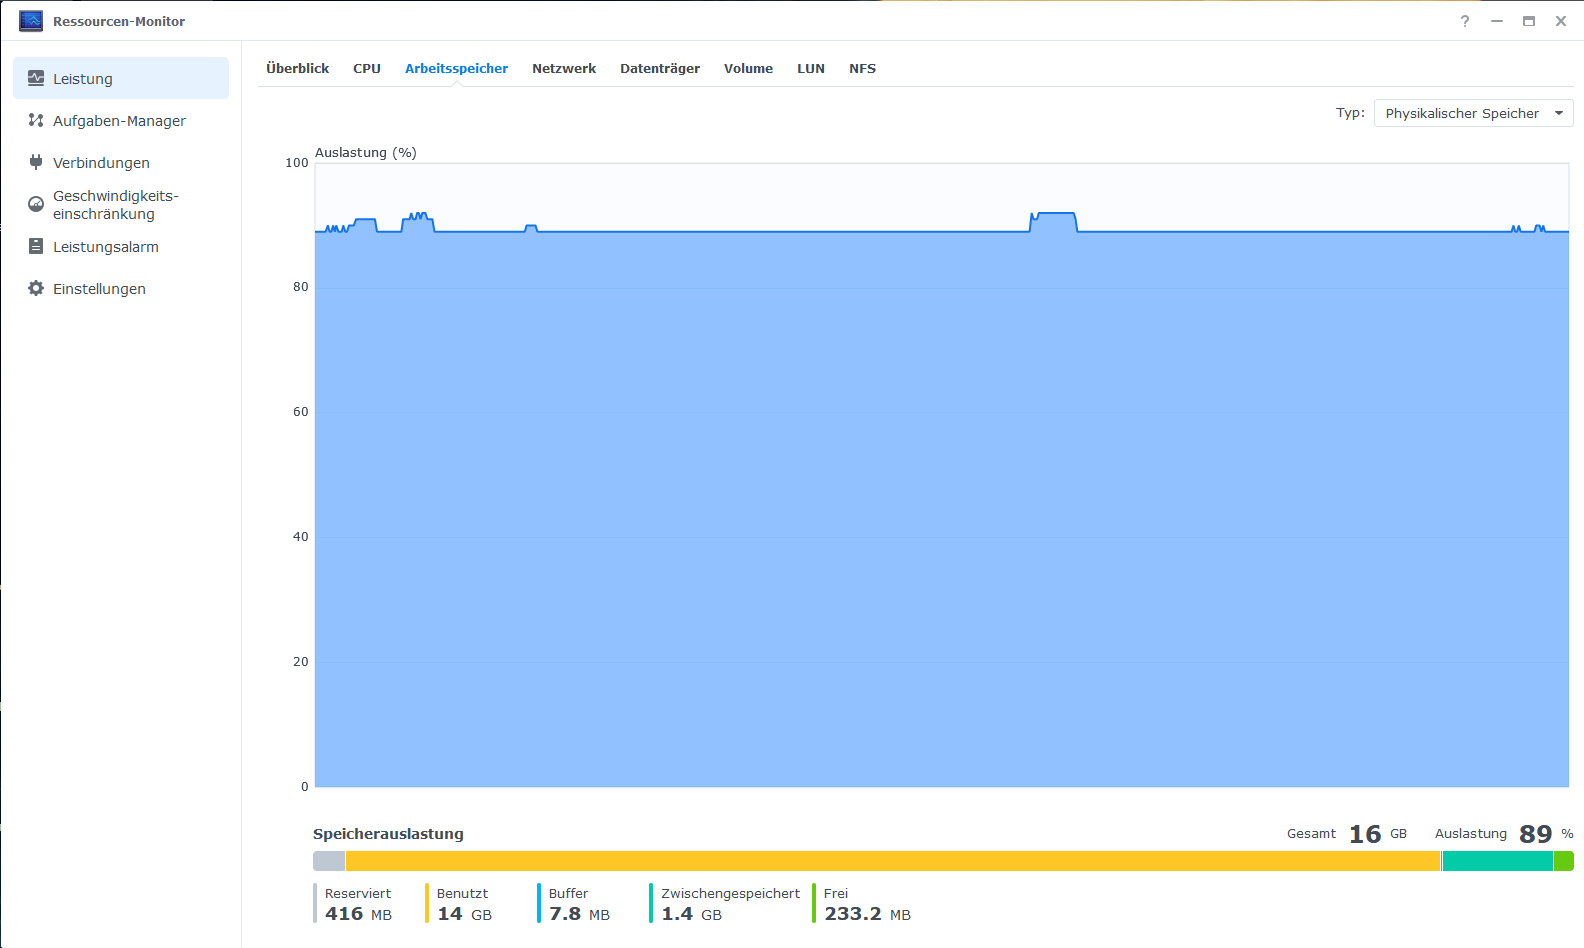Click the teal Zwischengespeichert bar segment
Screen dimensions: 1584x948
(1496, 861)
